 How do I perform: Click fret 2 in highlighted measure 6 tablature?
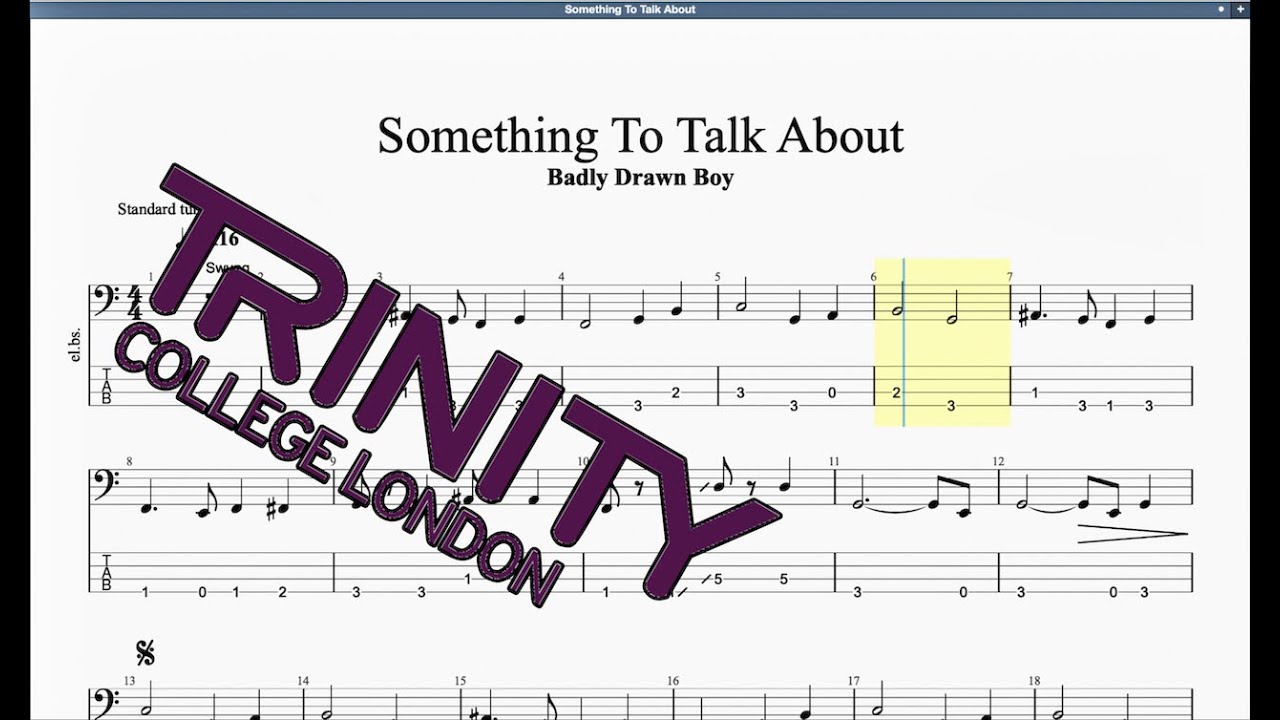[896, 393]
